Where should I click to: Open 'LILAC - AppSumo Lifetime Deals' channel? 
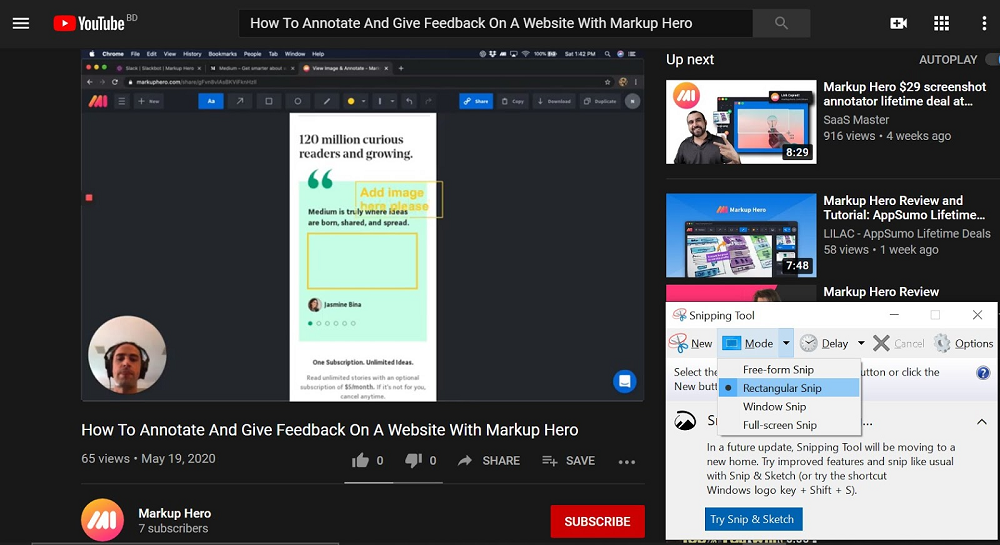pos(907,234)
